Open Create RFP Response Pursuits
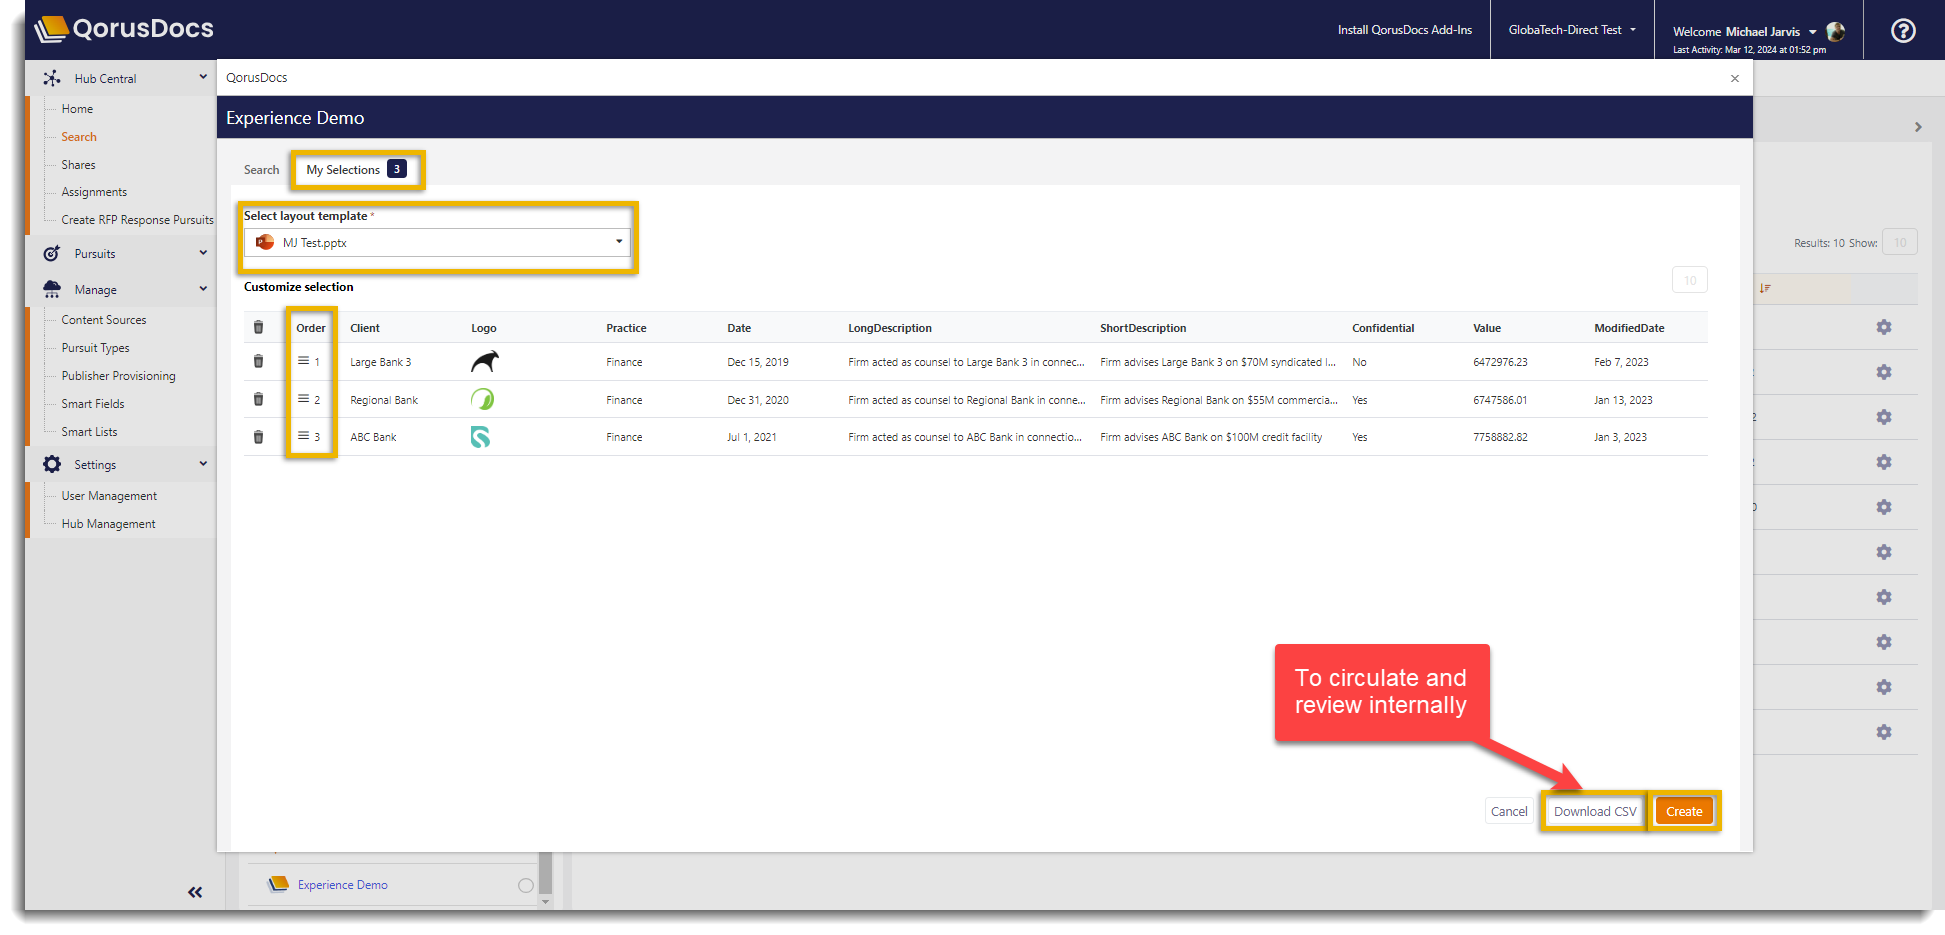 tap(137, 220)
